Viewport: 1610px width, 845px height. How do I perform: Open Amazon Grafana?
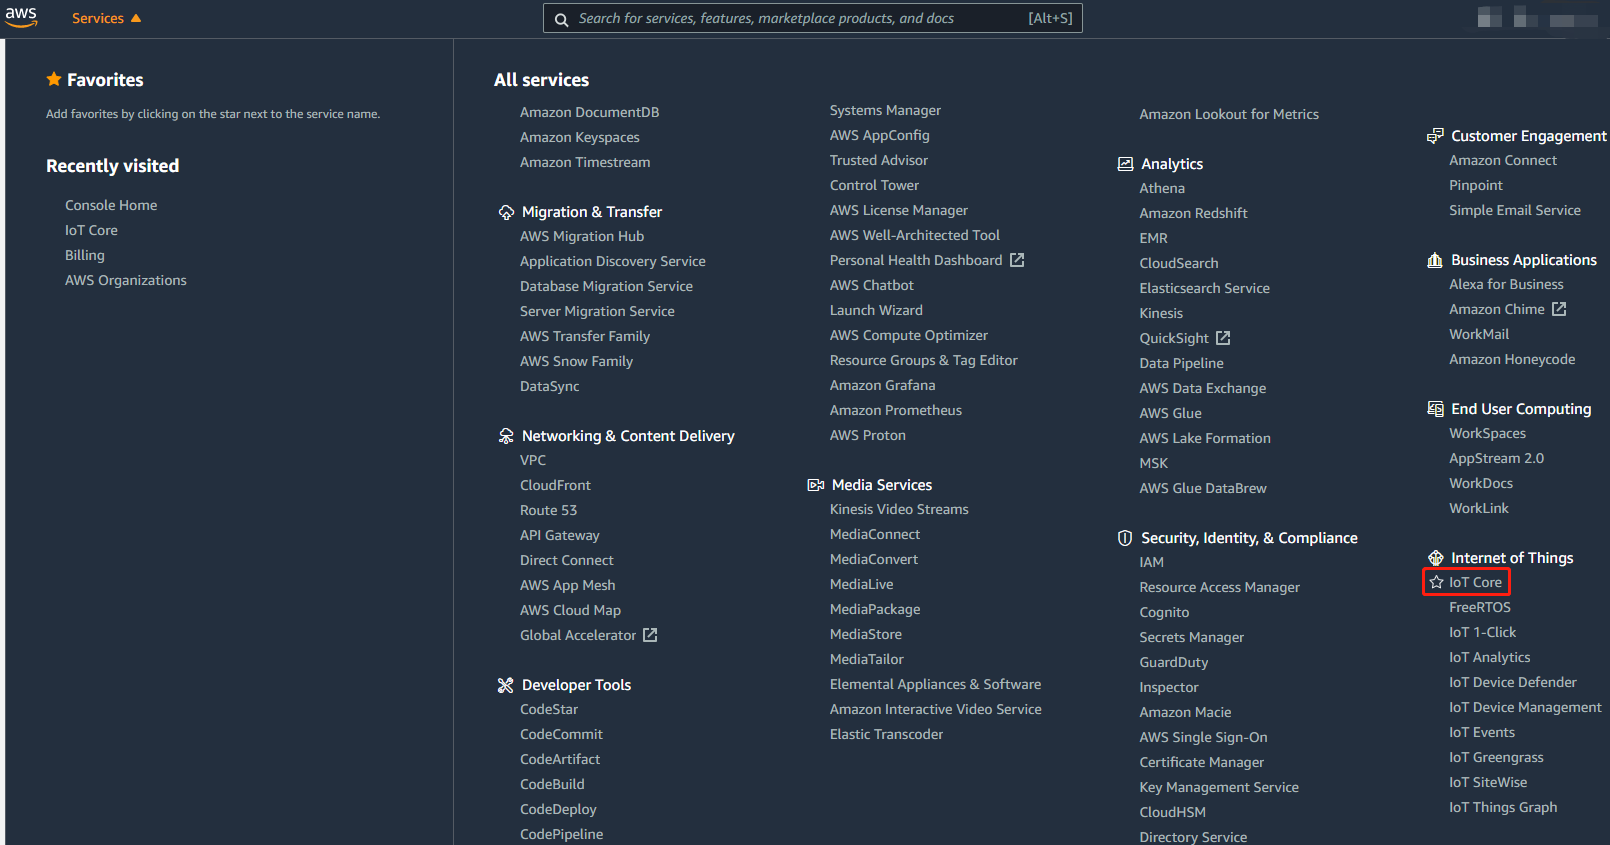point(883,385)
